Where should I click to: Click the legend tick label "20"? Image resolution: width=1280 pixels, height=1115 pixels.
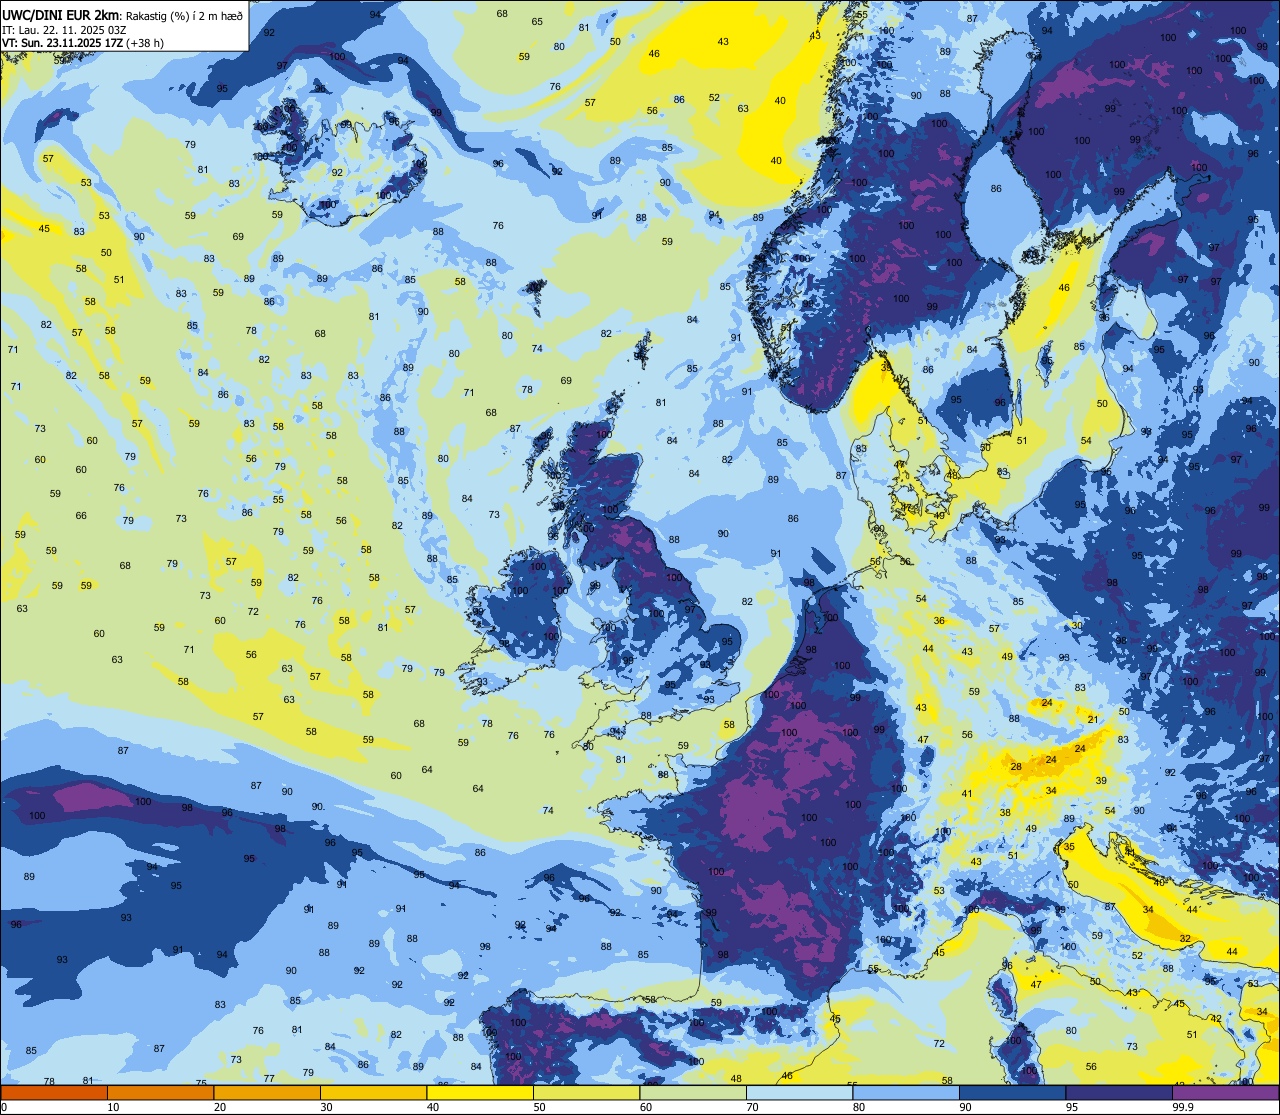pos(220,1107)
